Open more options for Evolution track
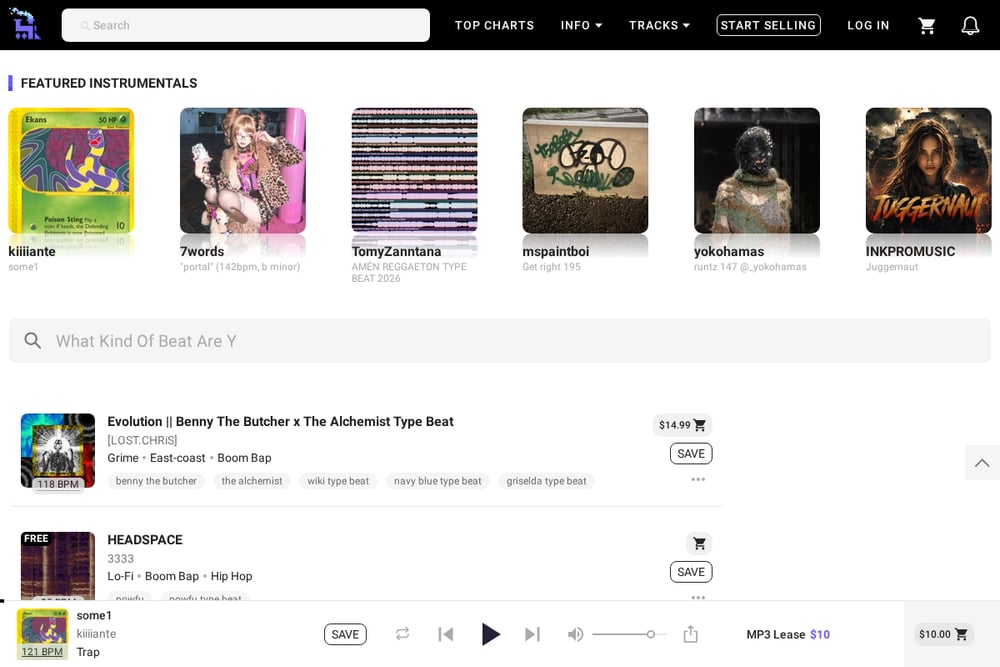 698,480
